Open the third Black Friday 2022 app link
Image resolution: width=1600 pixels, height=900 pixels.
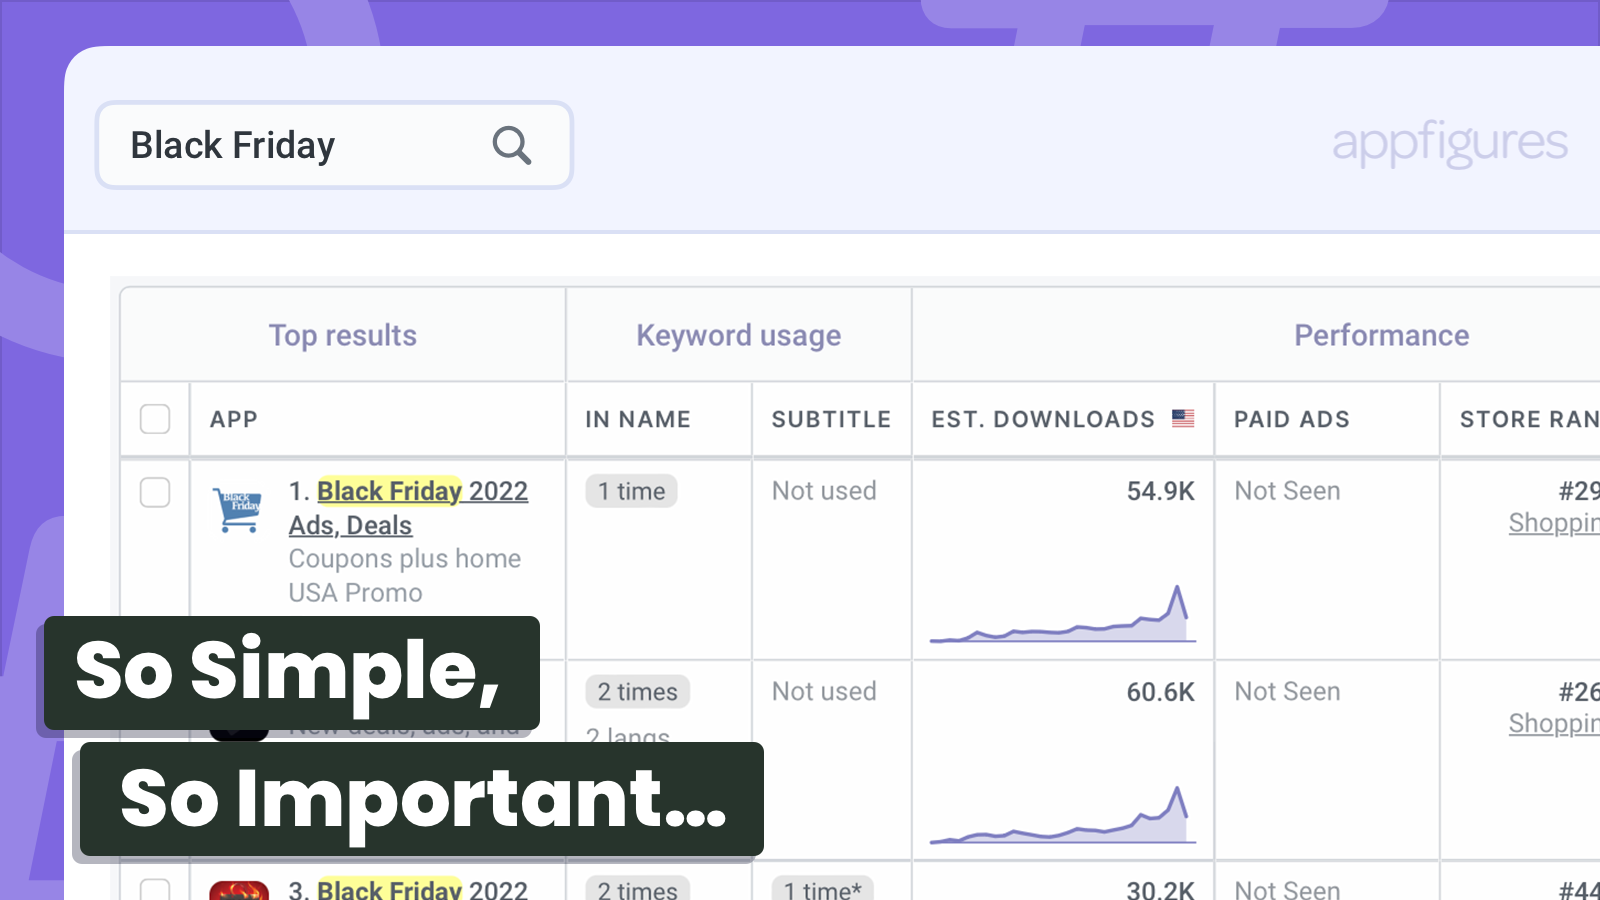point(422,889)
